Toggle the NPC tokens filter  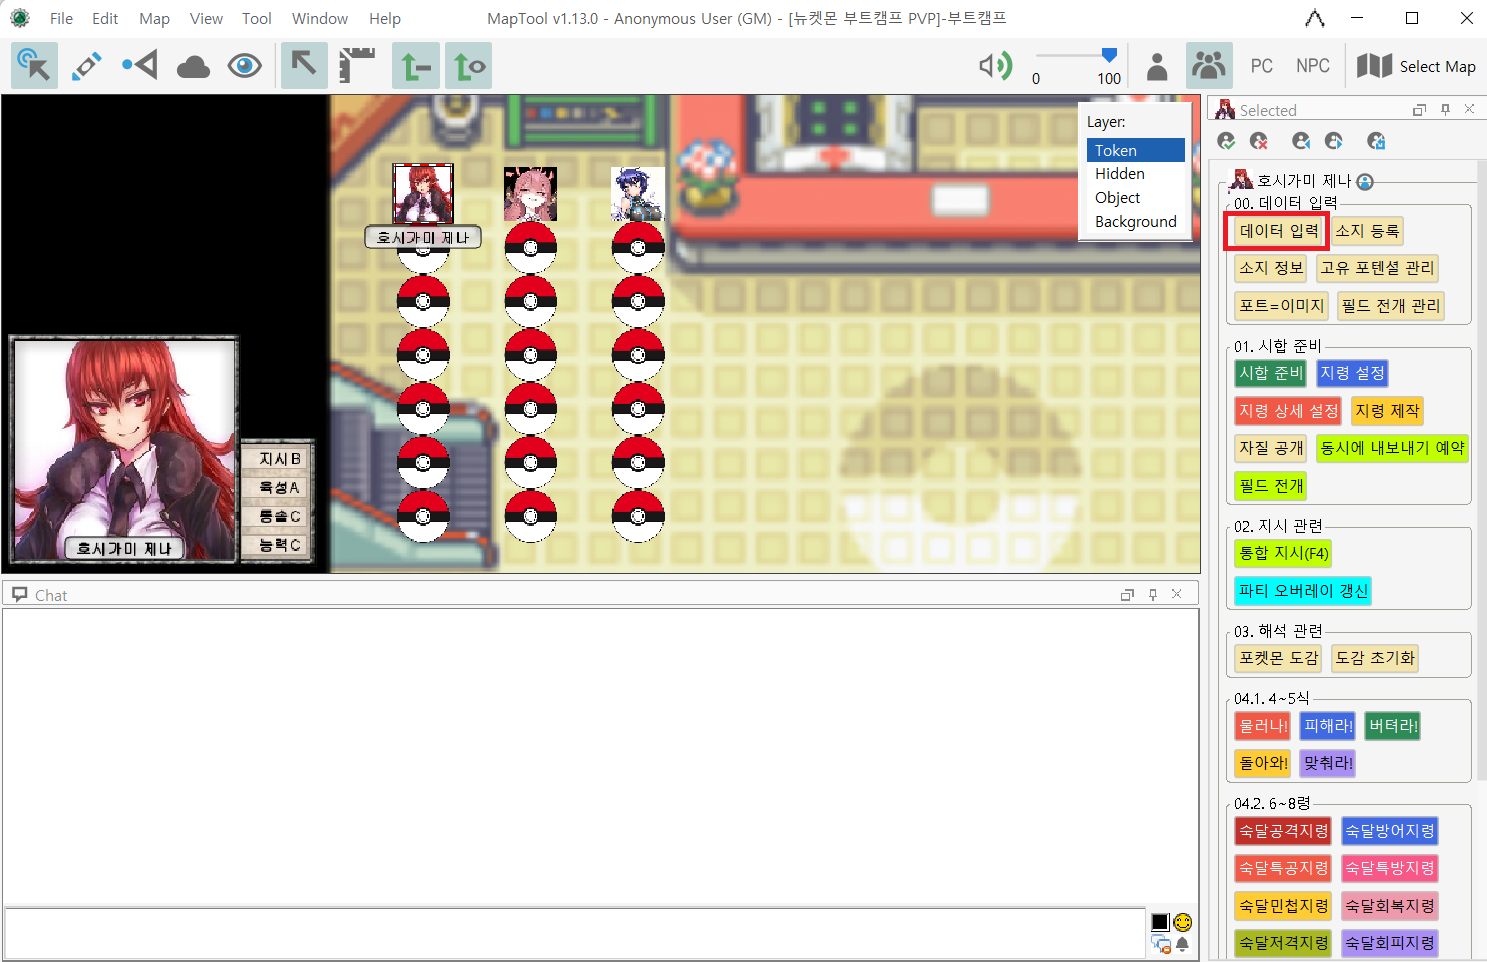point(1312,66)
